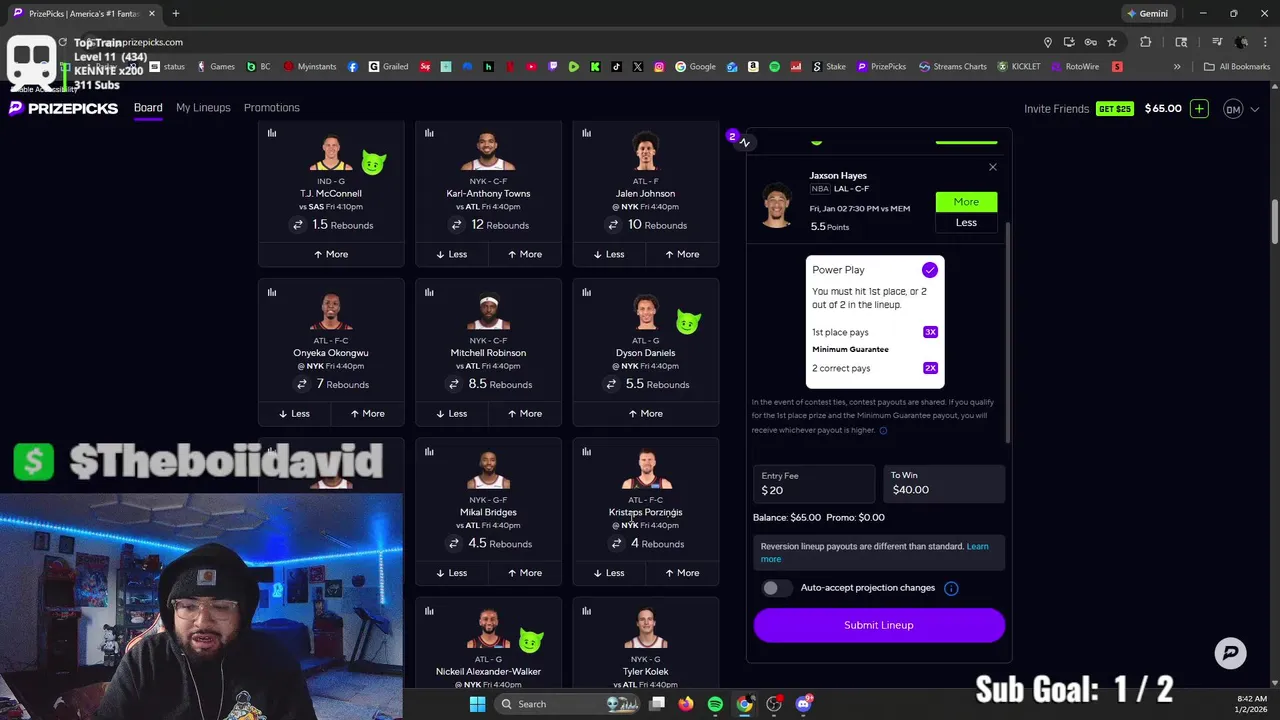
Task: Pick More on Dyson Daniels 5.5 Rebounds
Action: [646, 413]
